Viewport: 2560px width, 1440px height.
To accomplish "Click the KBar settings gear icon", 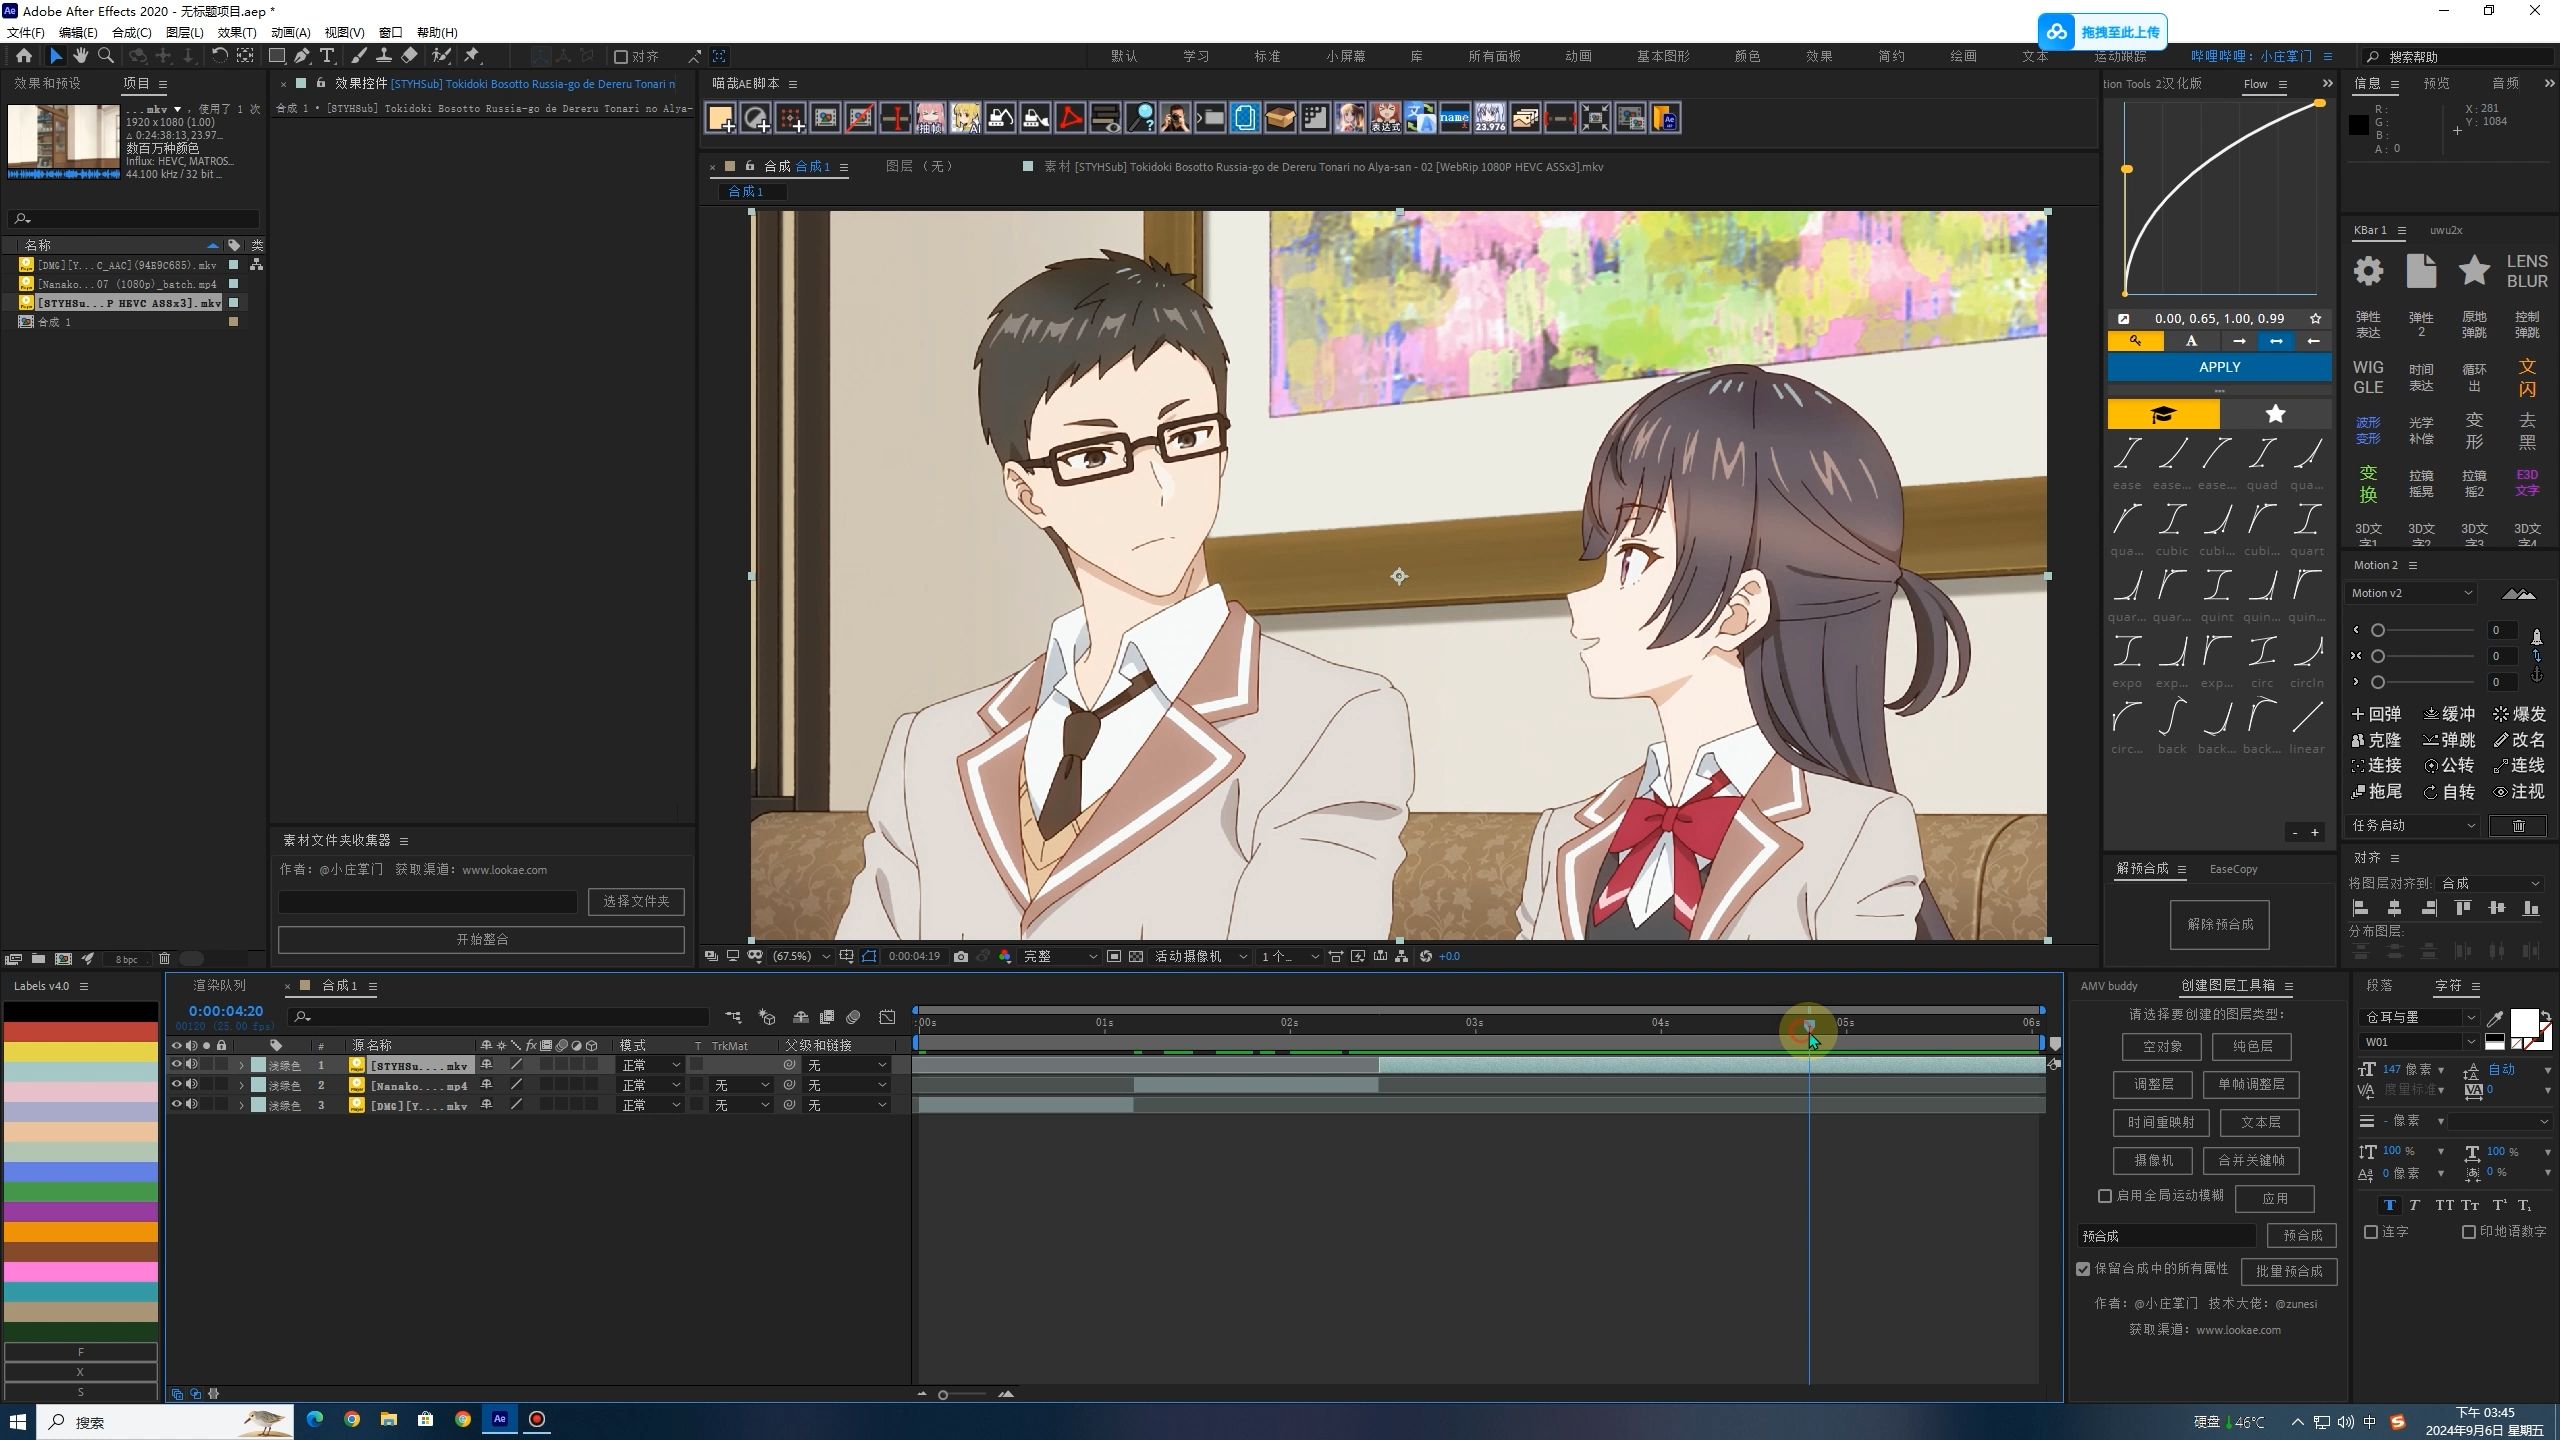I will point(2367,270).
